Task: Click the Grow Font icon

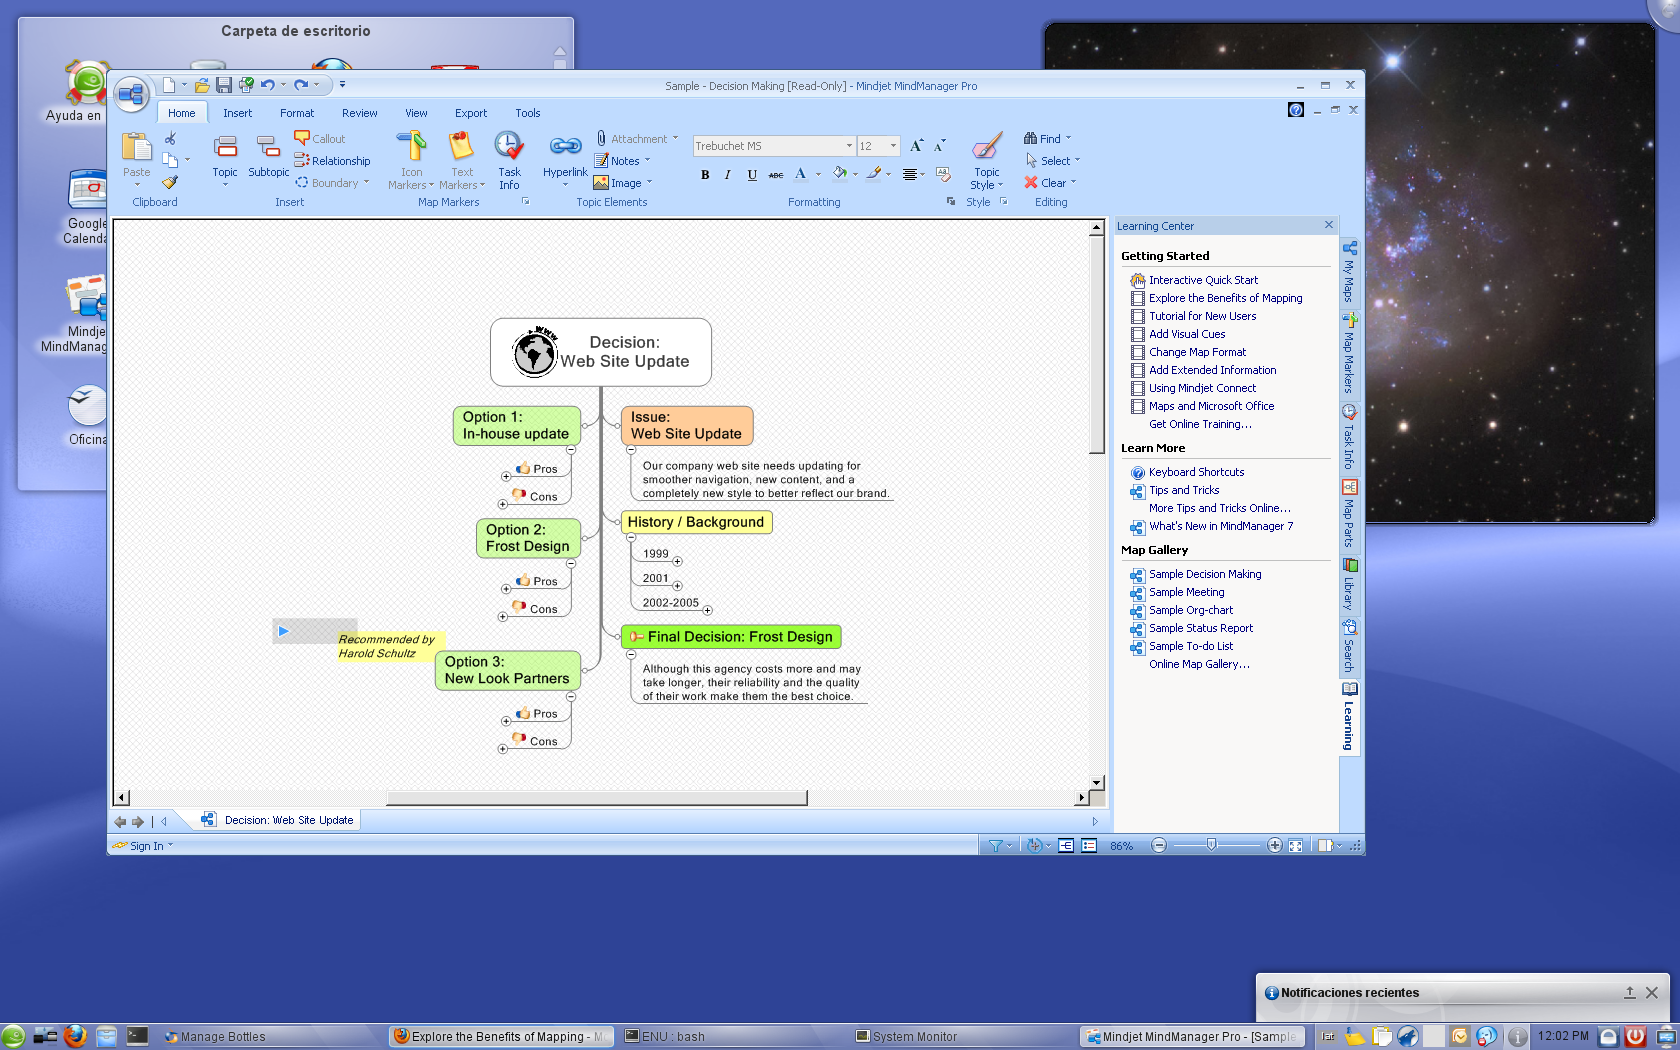Action: 916,146
